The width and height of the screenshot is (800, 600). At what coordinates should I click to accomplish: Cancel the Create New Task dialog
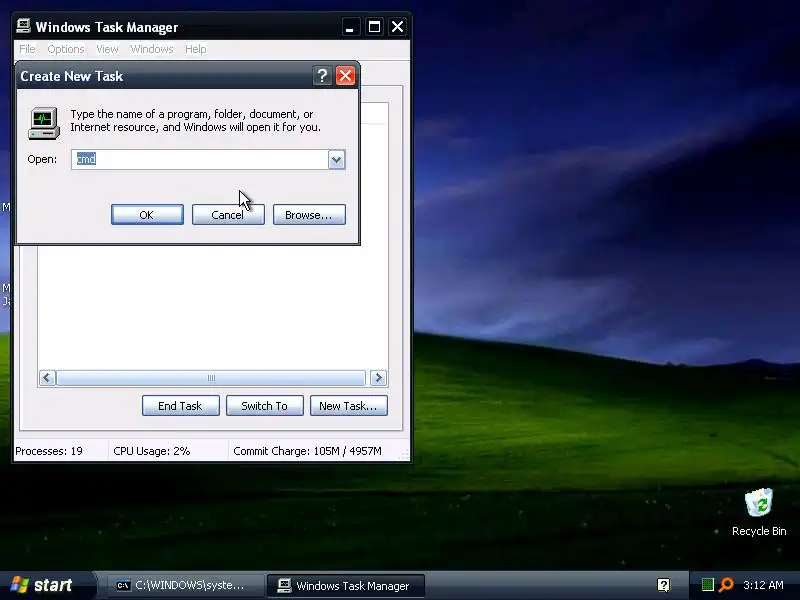click(x=228, y=215)
